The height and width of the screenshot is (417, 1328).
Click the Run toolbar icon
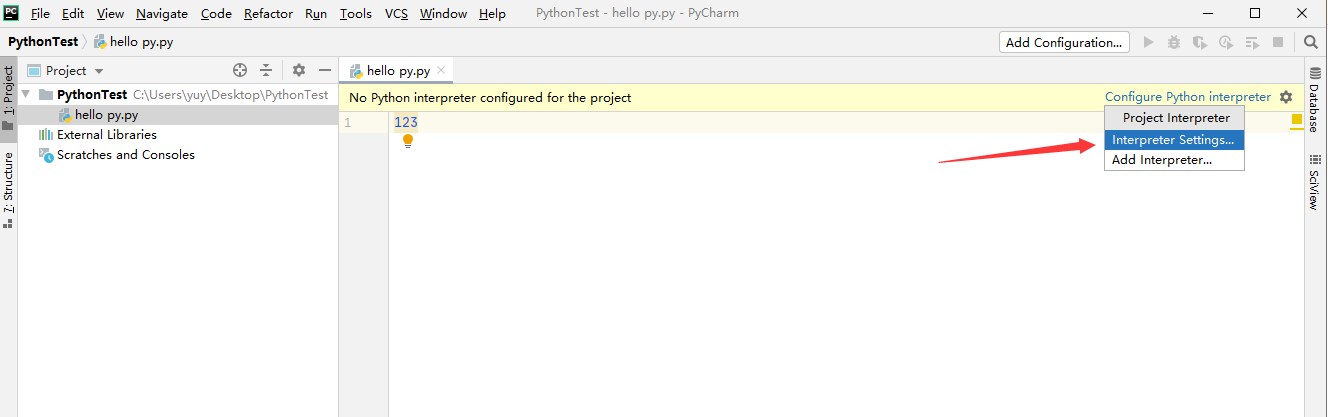coord(1148,42)
